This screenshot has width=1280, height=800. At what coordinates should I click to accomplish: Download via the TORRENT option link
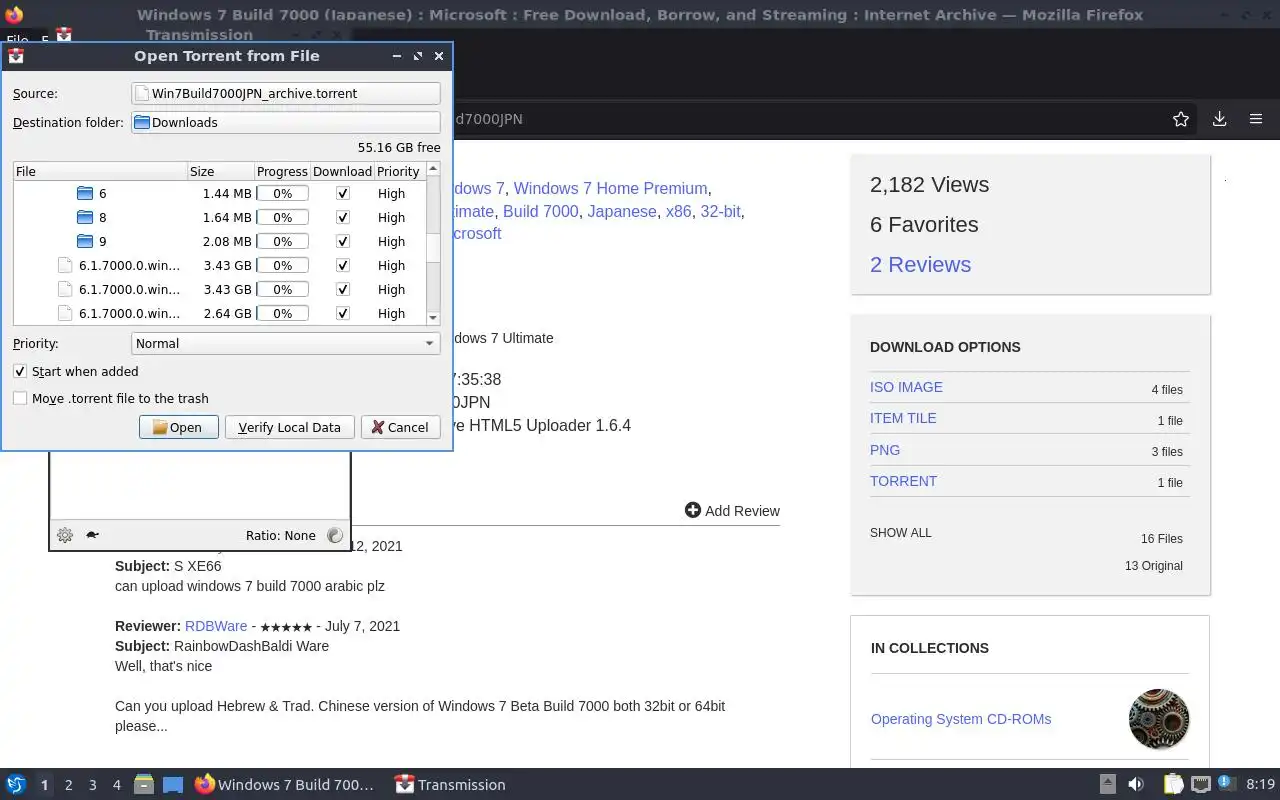(903, 481)
